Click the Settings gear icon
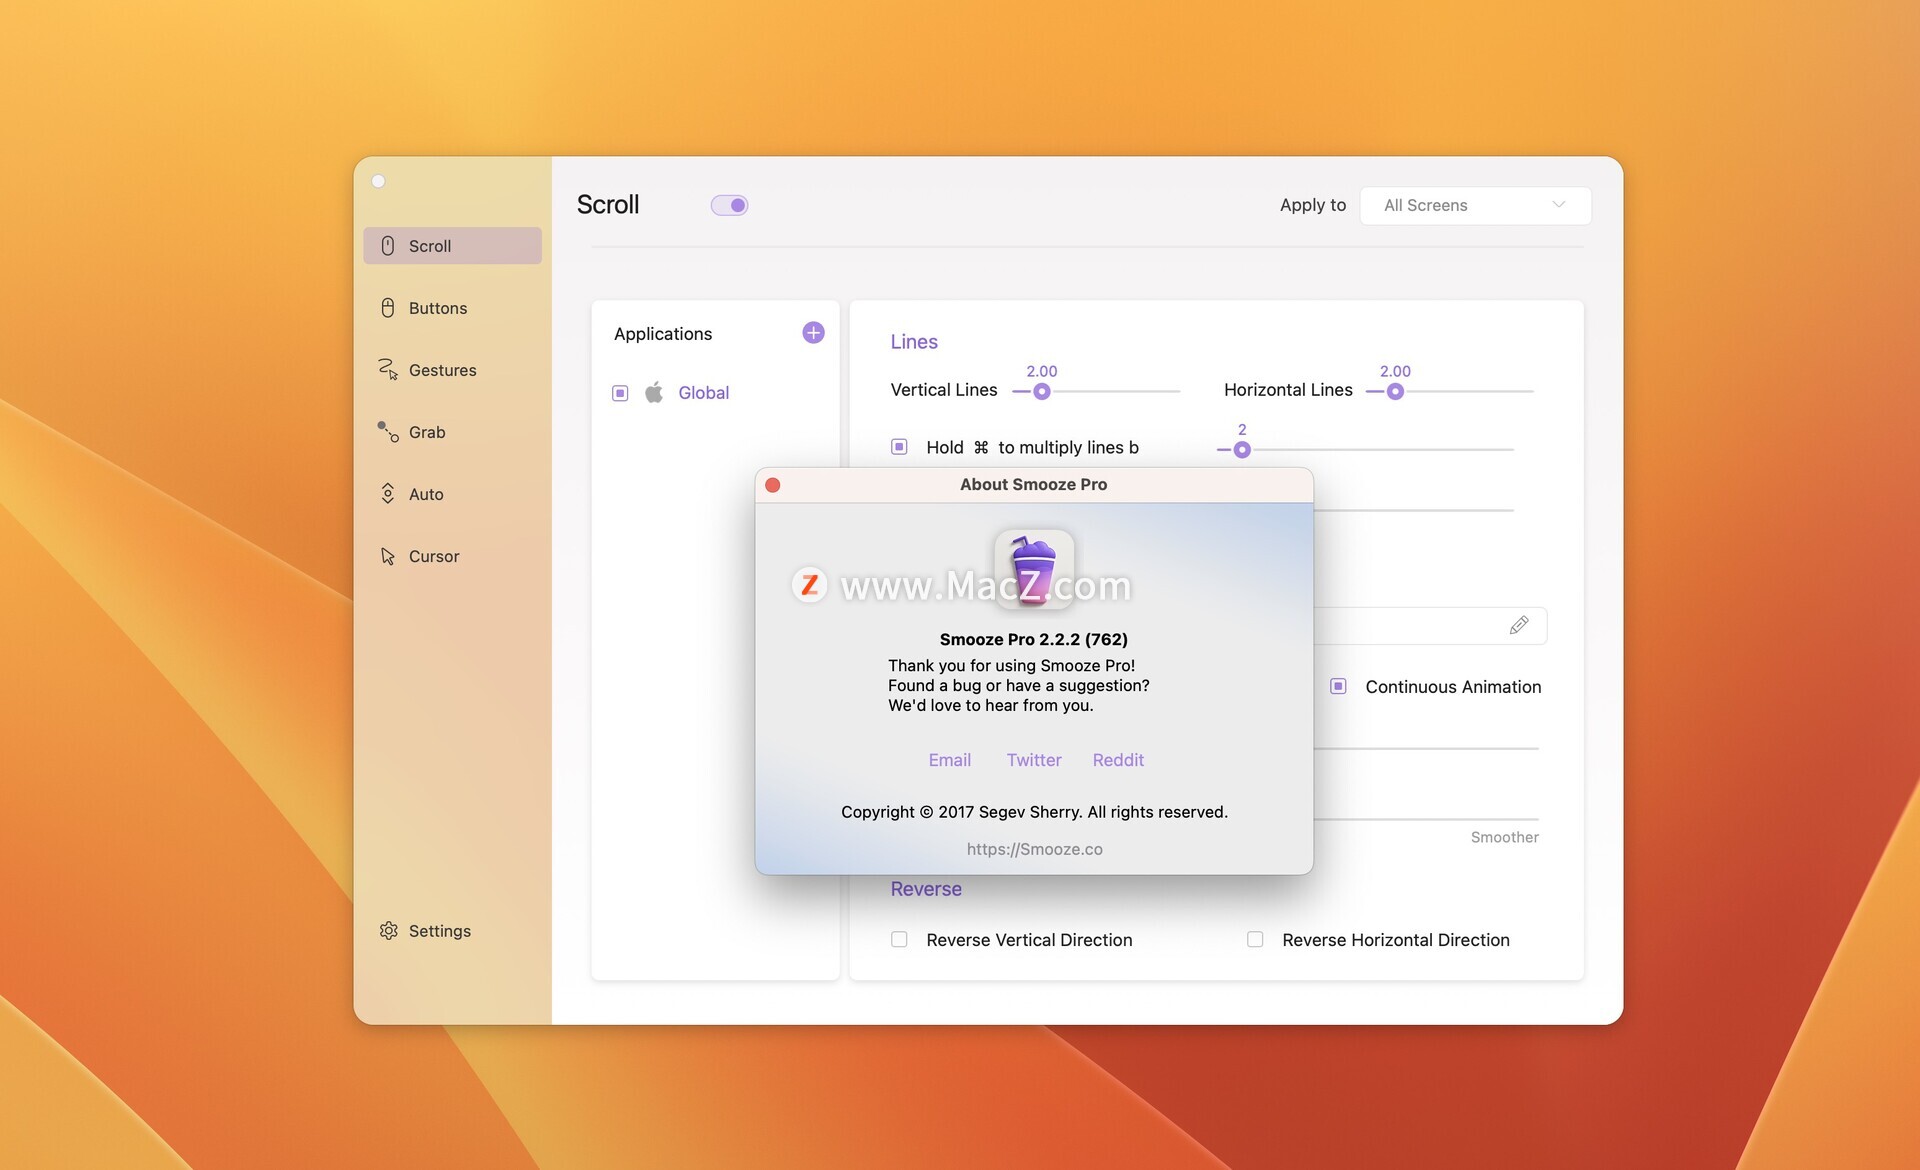The image size is (1920, 1170). coord(388,931)
